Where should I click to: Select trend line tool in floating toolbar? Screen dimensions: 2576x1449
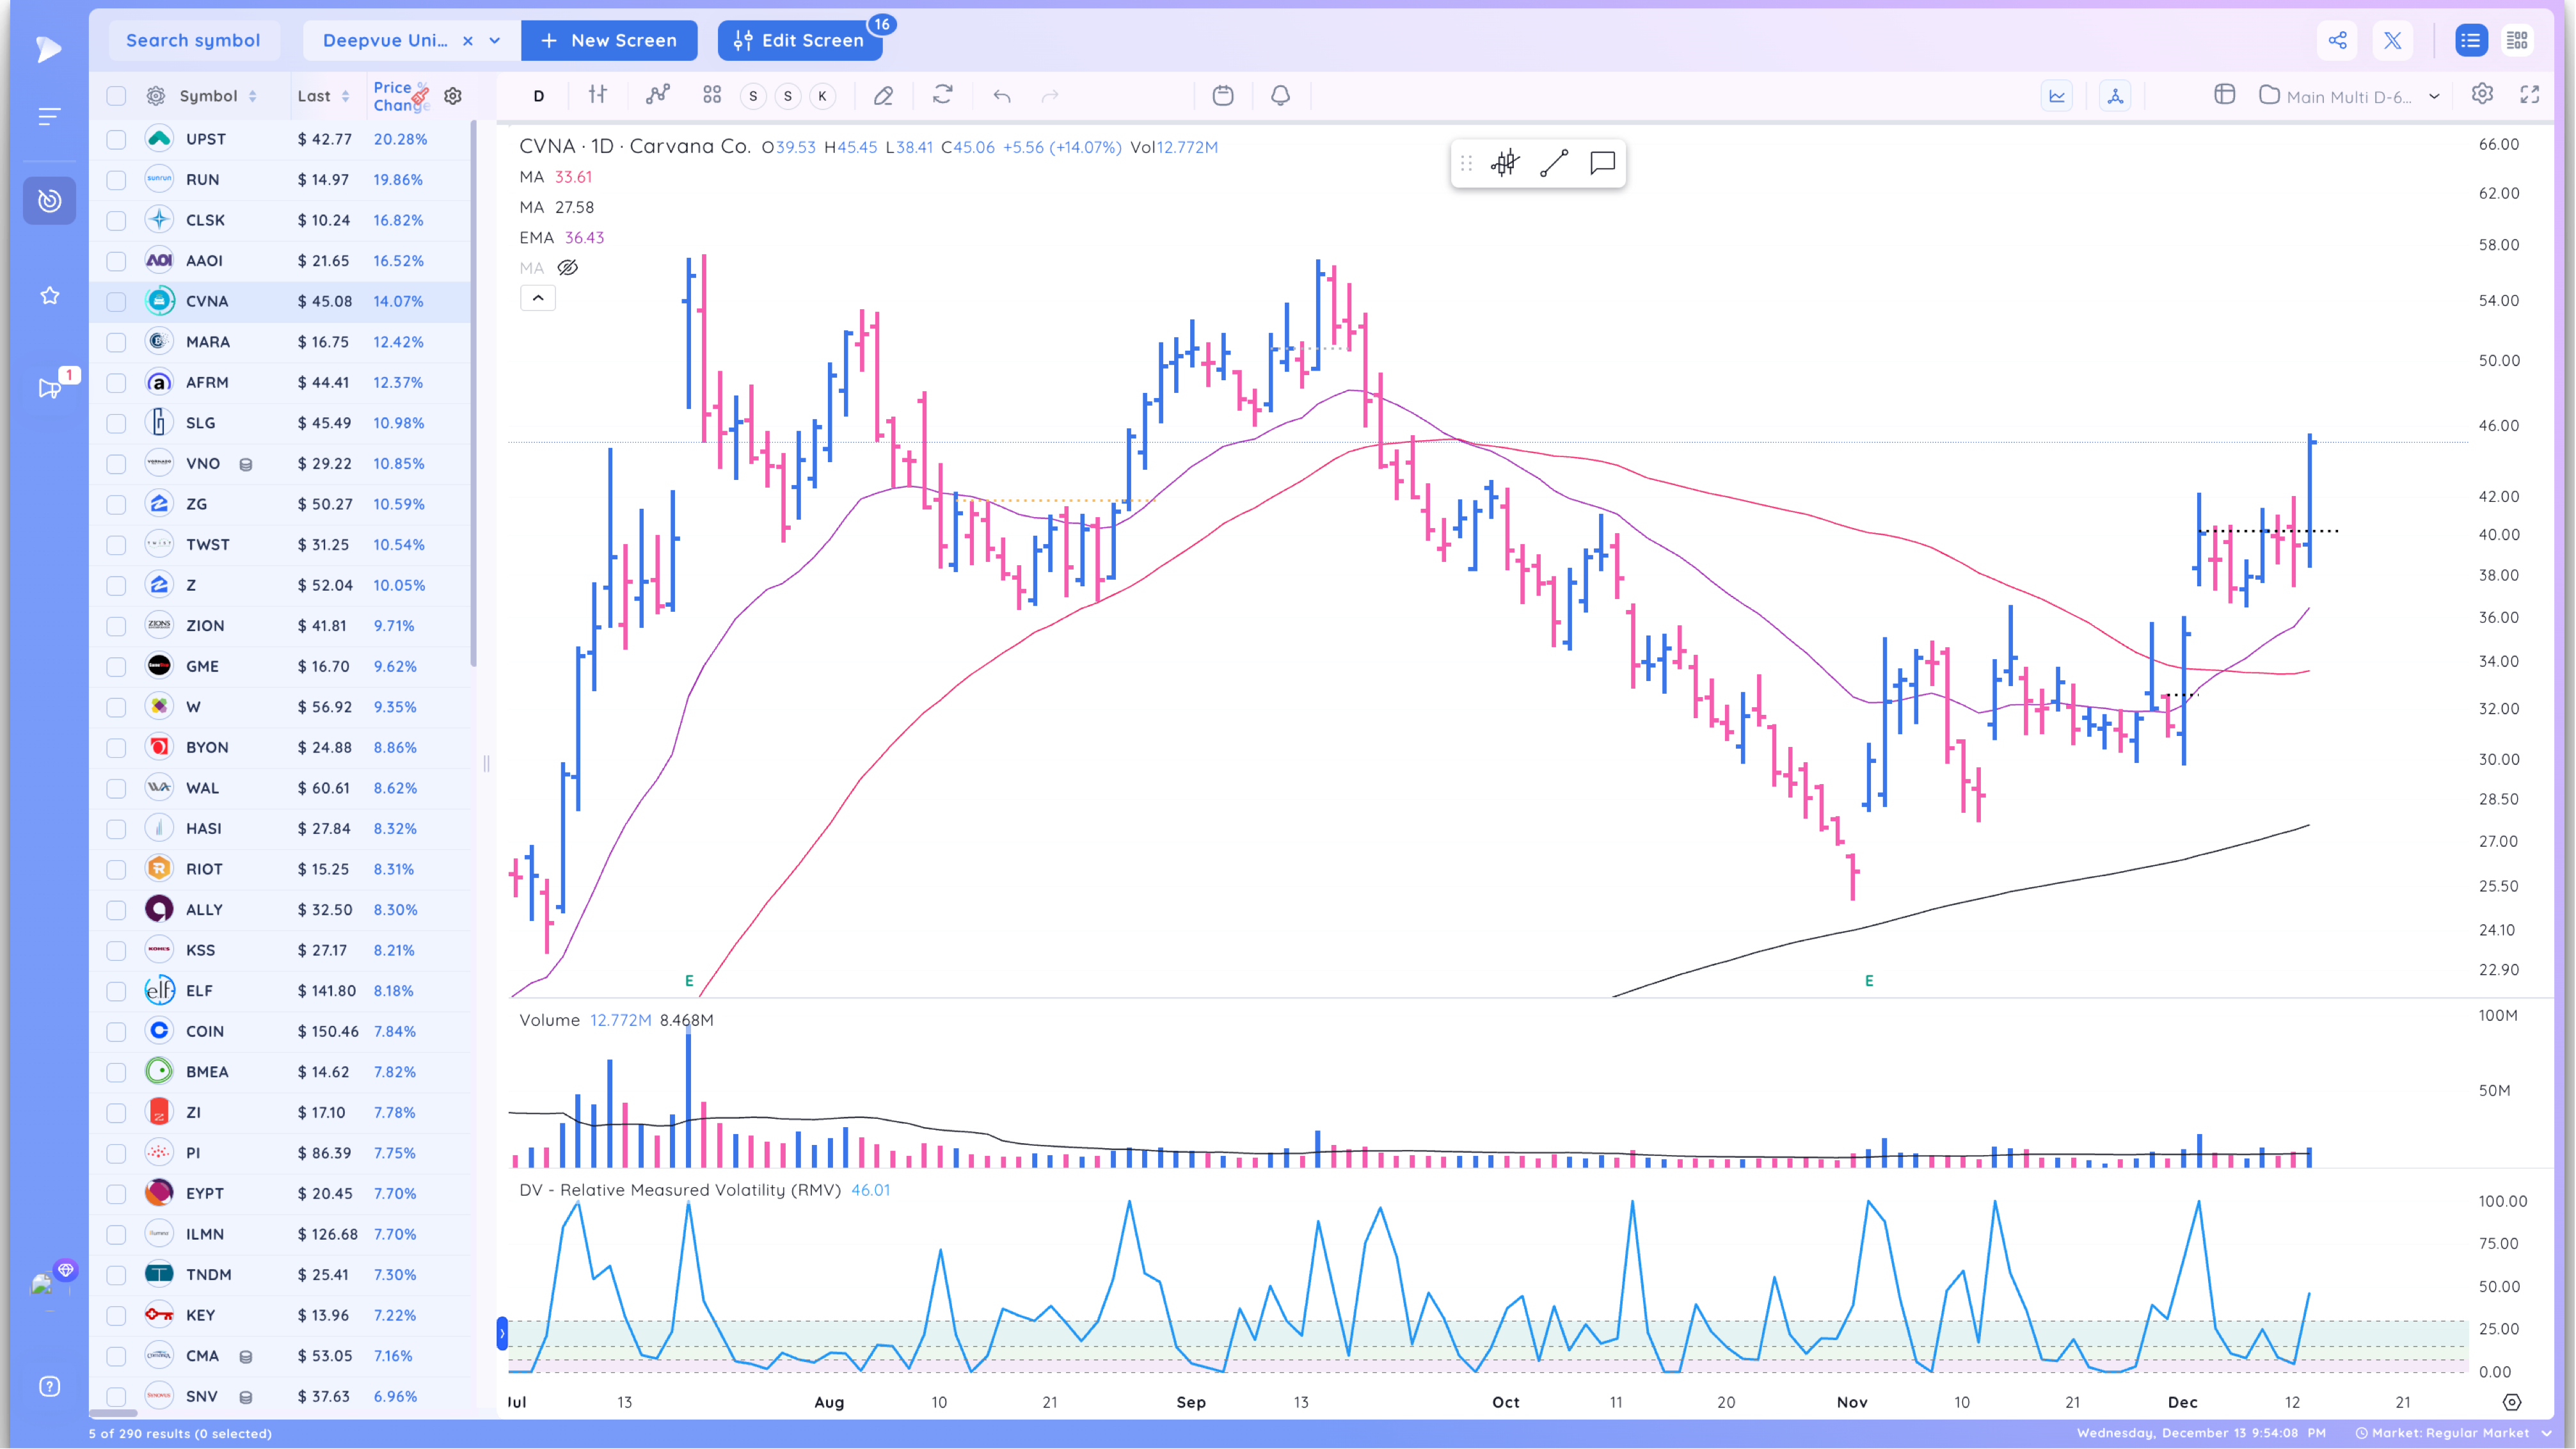1554,163
